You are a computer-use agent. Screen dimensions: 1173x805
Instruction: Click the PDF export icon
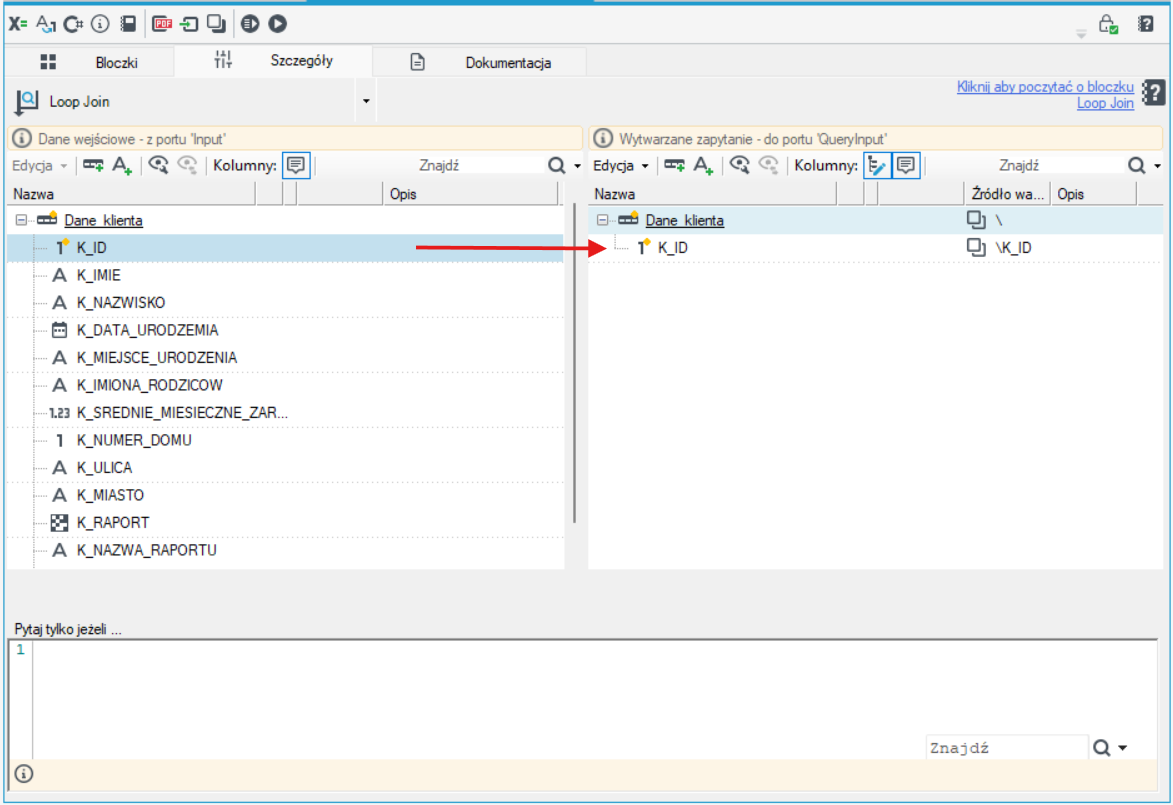click(x=162, y=24)
